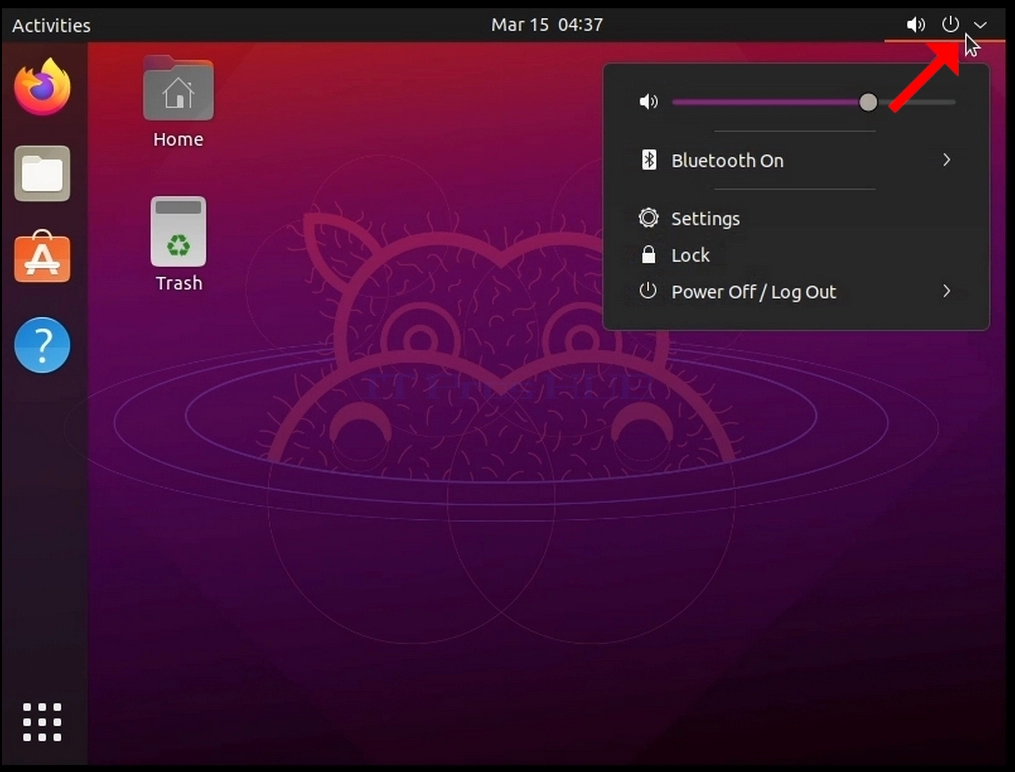Click the "Home" label on desktop

(178, 139)
